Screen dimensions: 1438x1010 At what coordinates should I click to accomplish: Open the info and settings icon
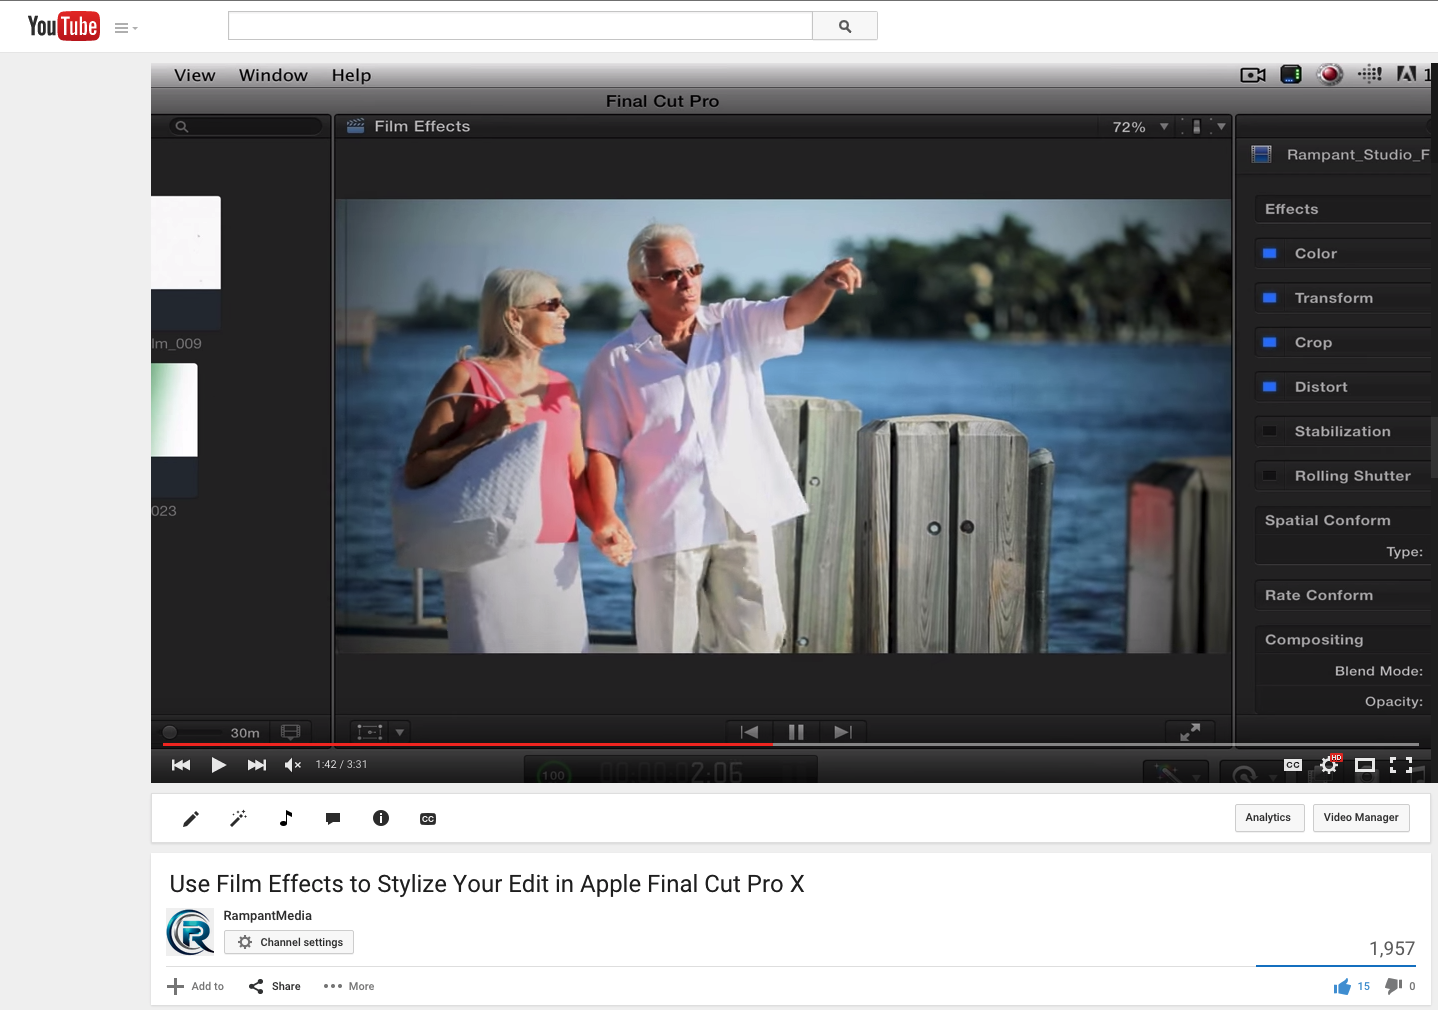click(x=381, y=818)
